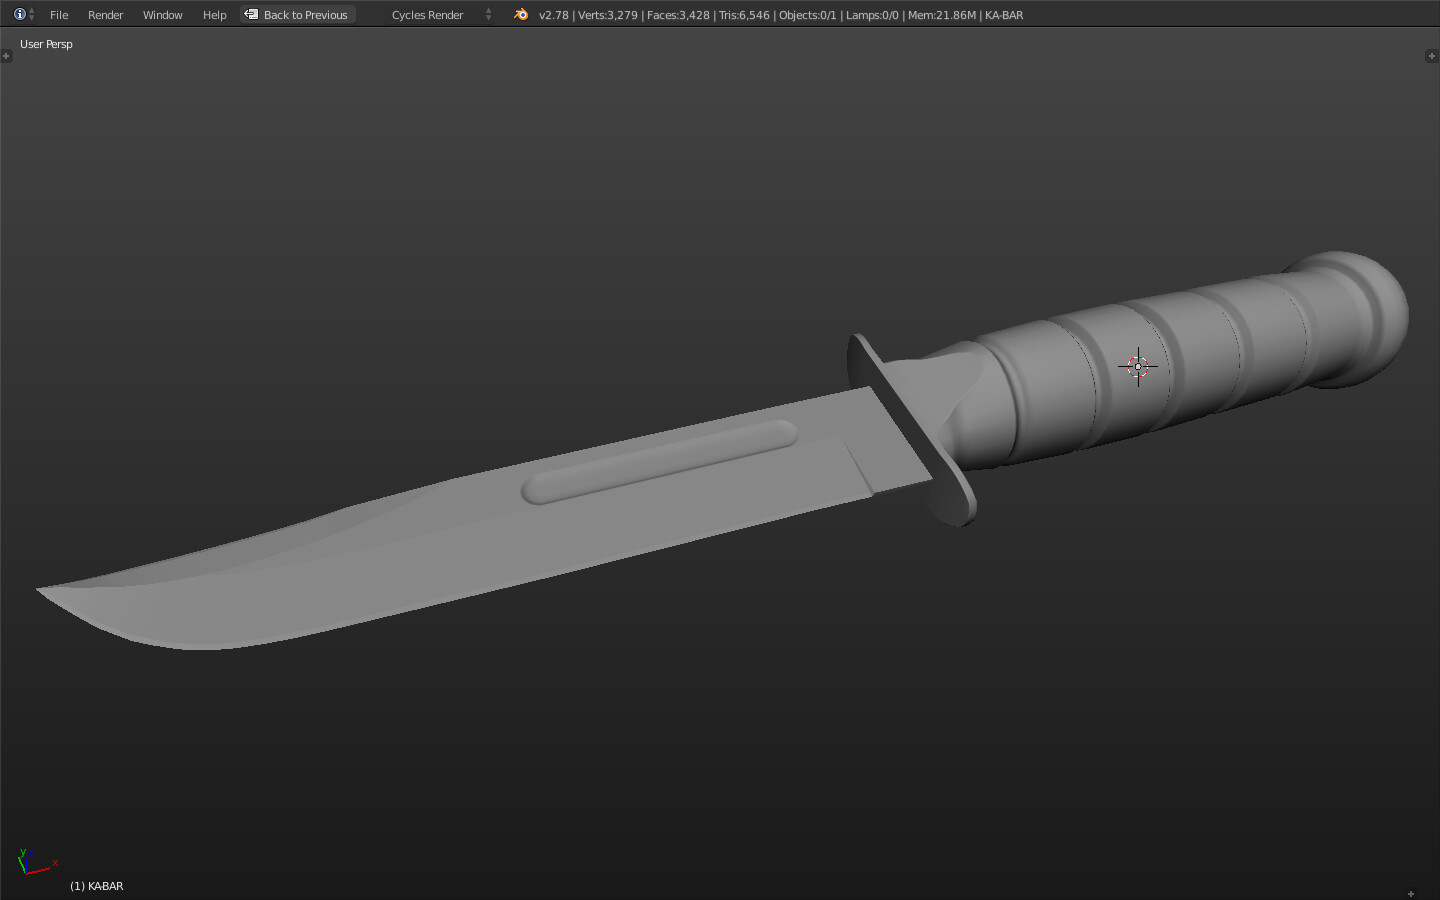Click the Verts:3,279 statistic in header
1440x900 pixels.
click(x=608, y=15)
